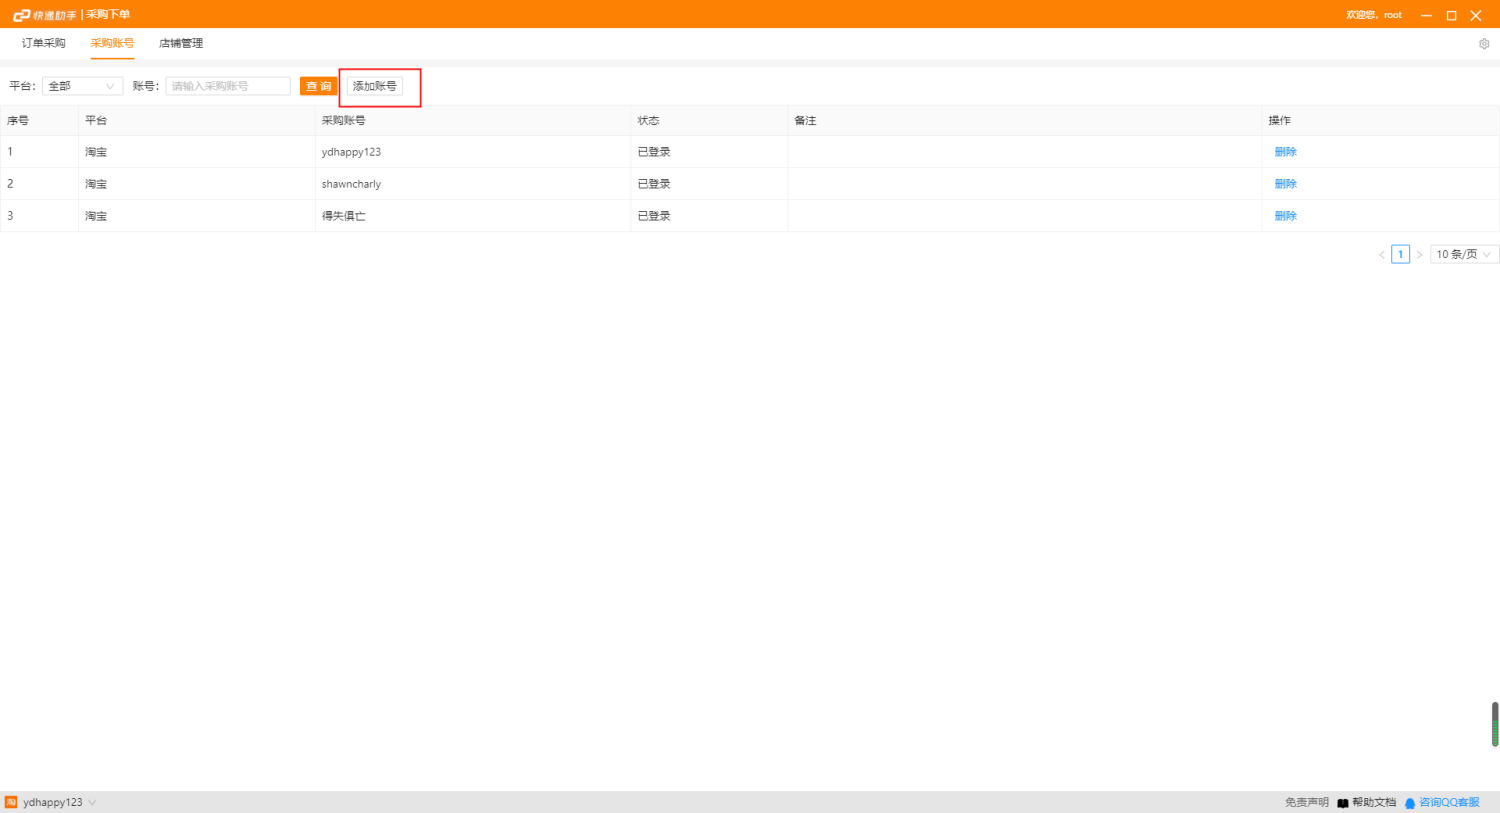Switch to the 订单采购 tab
Viewport: 1500px width, 813px height.
[x=44, y=43]
